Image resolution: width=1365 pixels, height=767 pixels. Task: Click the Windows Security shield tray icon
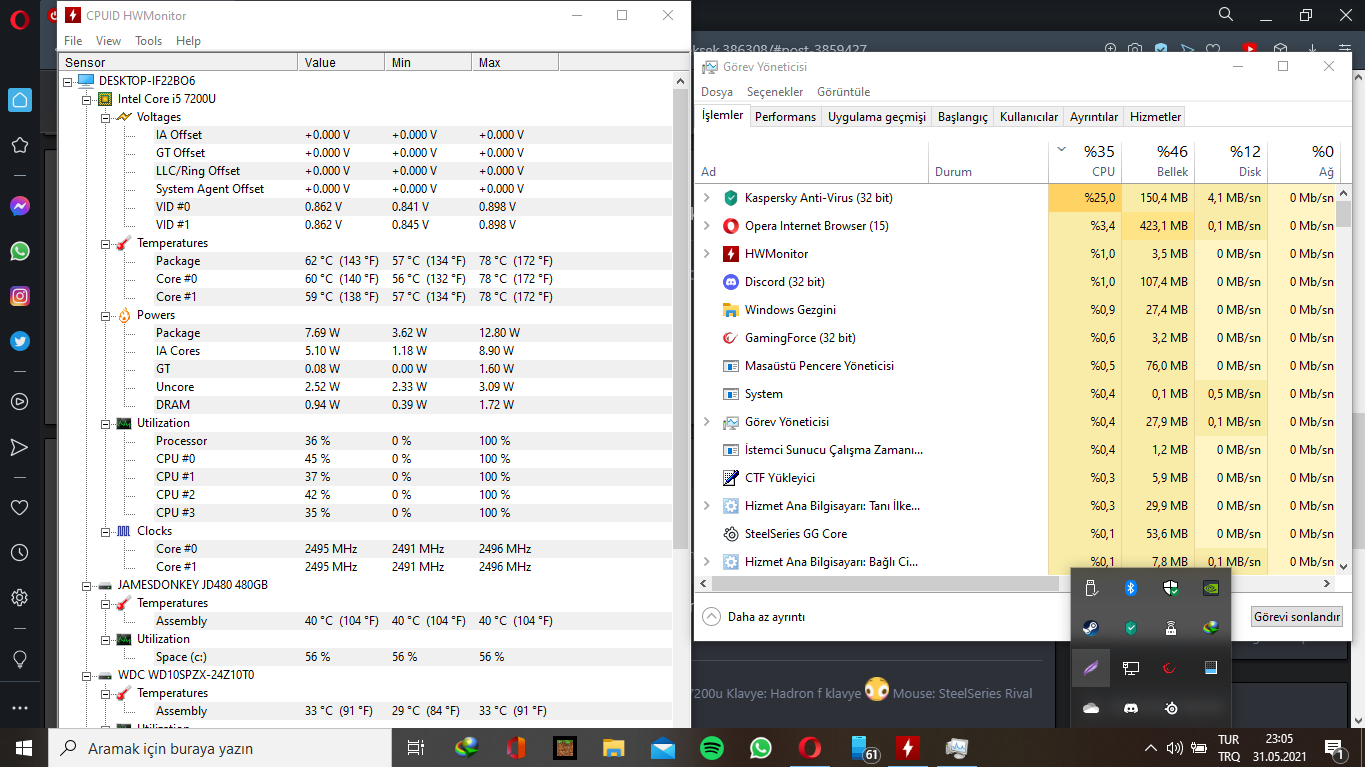tap(1171, 588)
